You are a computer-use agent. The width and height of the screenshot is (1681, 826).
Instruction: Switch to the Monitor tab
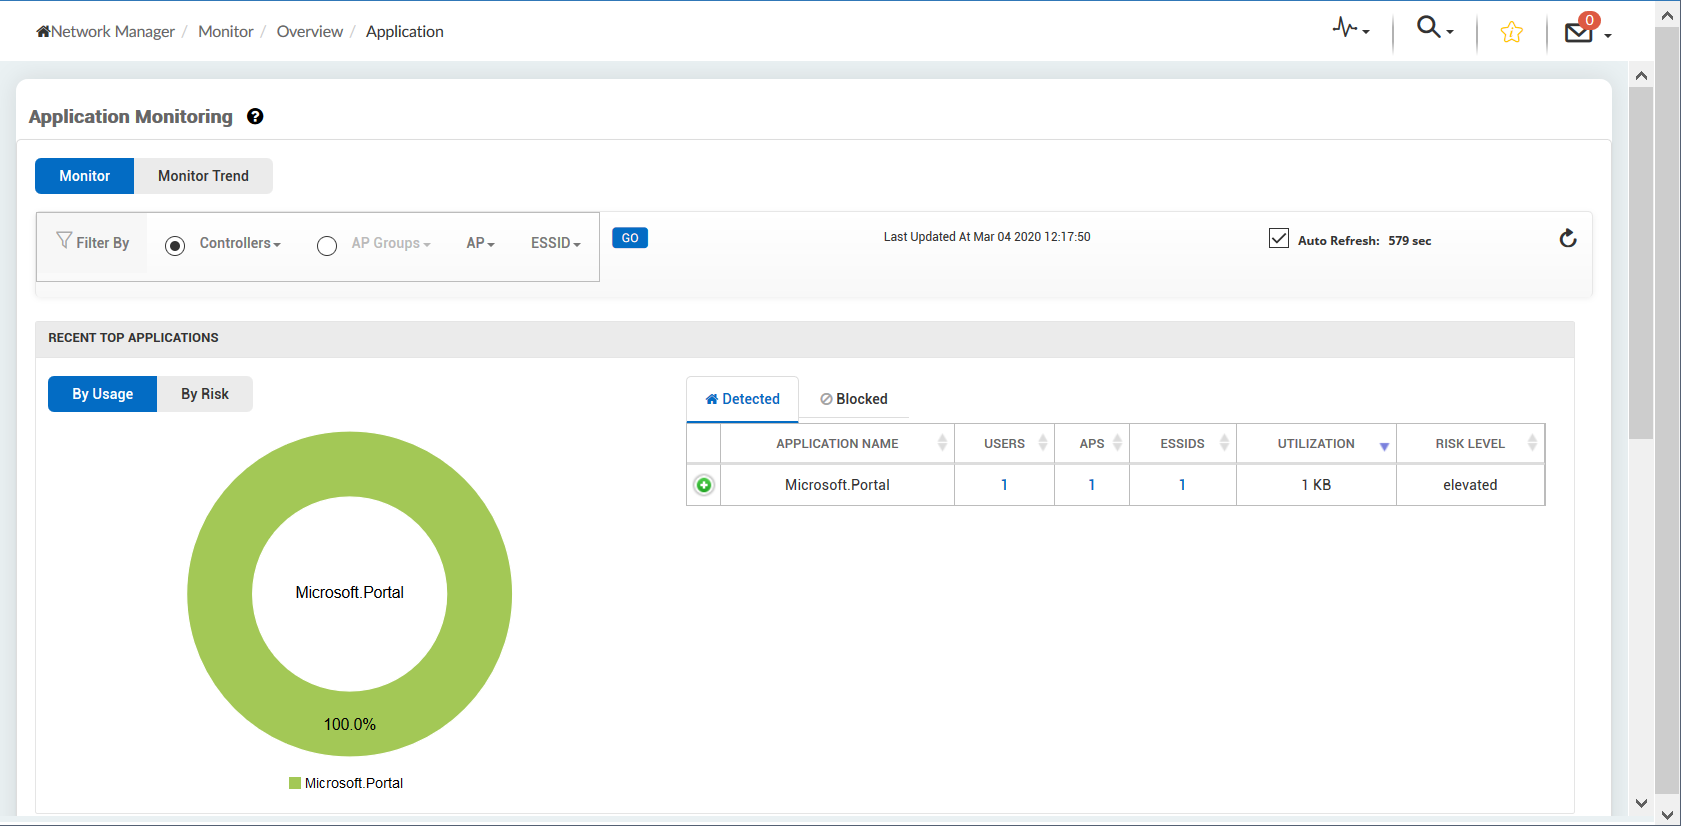84,176
